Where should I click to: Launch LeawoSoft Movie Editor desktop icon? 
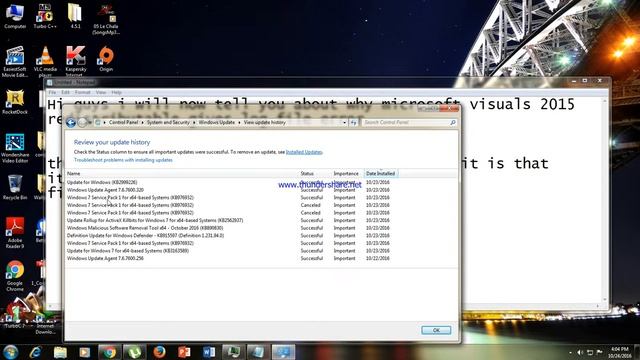pyautogui.click(x=15, y=61)
